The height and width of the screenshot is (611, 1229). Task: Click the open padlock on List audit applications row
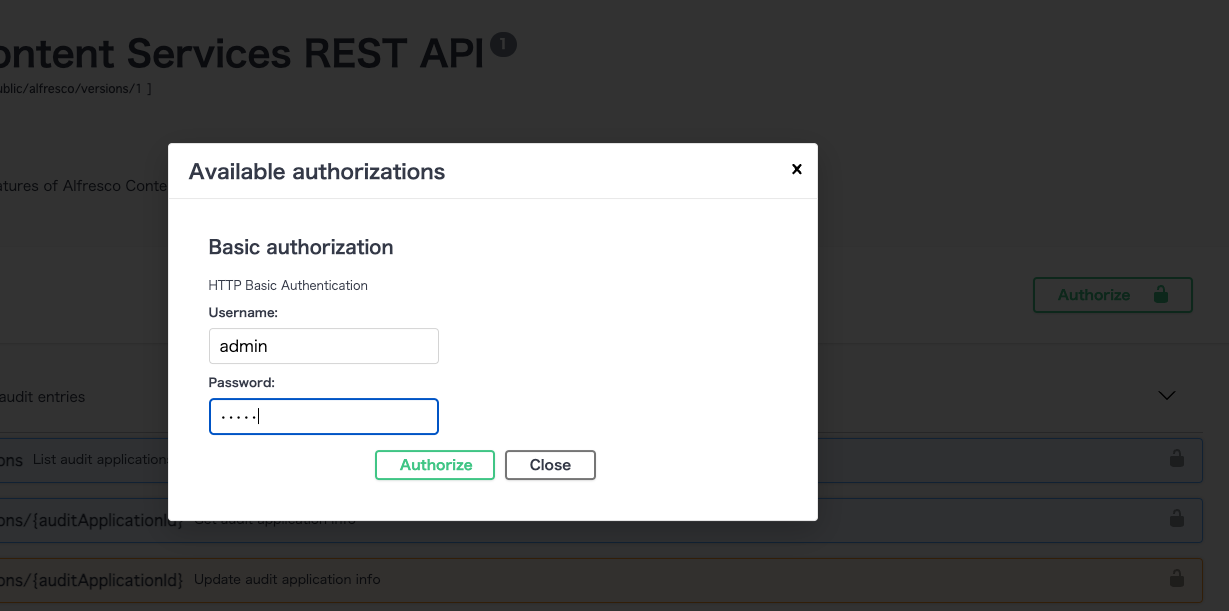point(1177,460)
